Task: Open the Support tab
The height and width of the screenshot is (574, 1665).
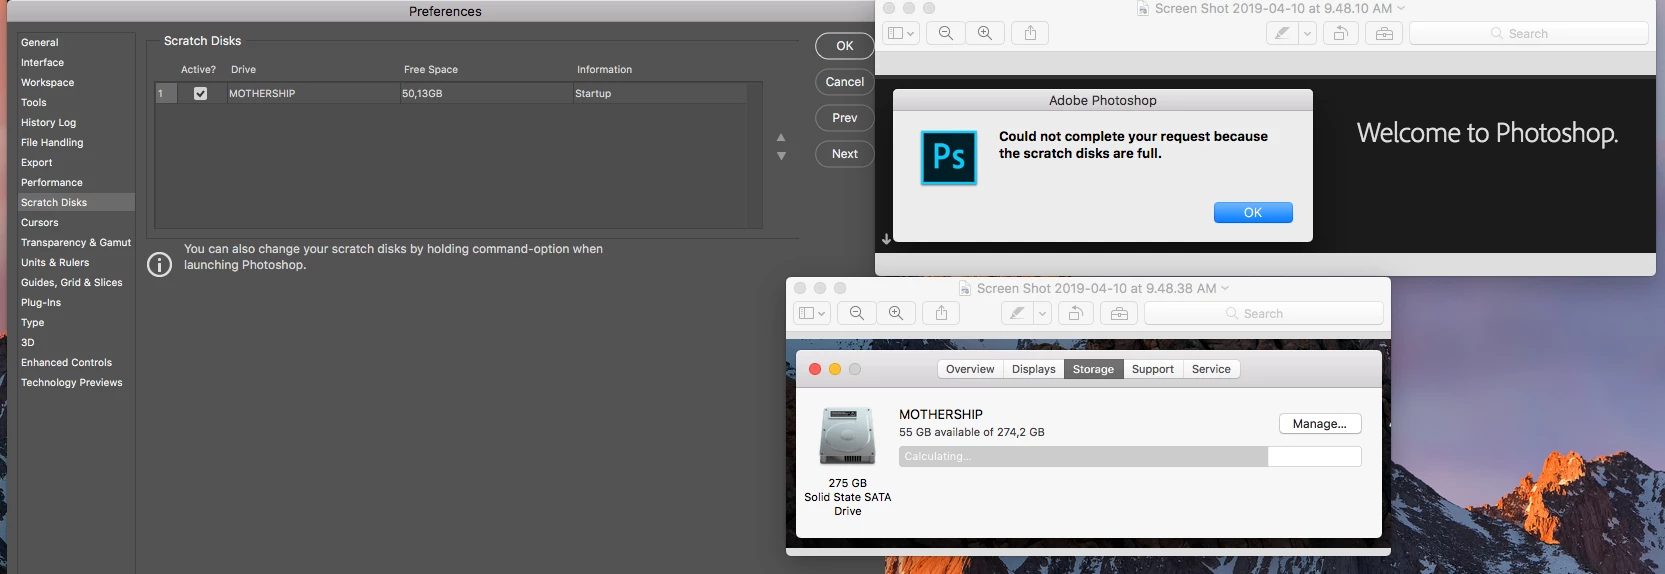Action: 1153,369
